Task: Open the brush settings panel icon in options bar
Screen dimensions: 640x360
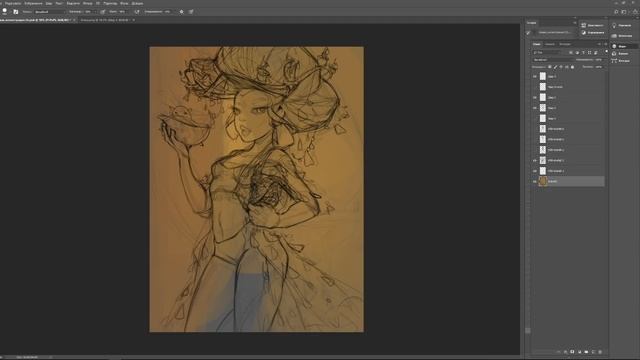Action: (16, 12)
